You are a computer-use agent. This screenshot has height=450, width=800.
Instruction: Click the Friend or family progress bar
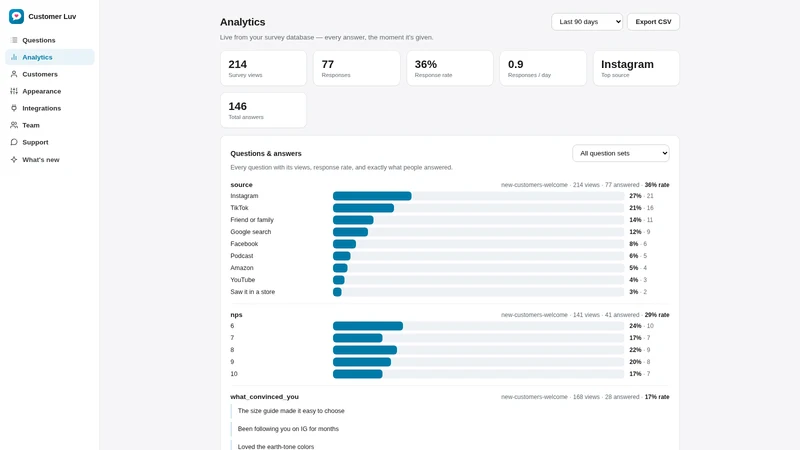click(478, 220)
